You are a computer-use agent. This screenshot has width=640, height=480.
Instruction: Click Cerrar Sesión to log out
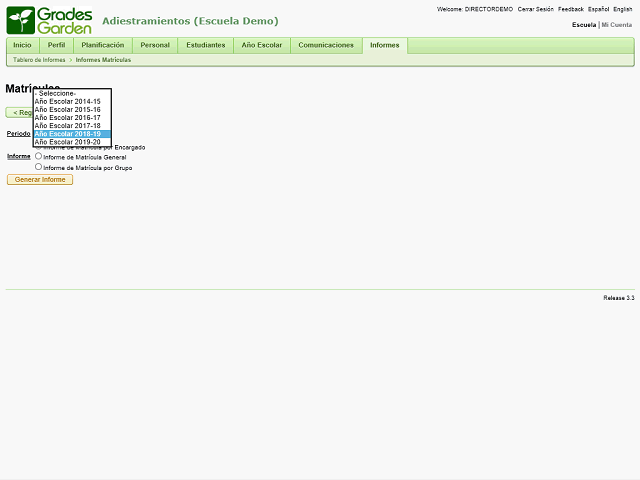535,9
